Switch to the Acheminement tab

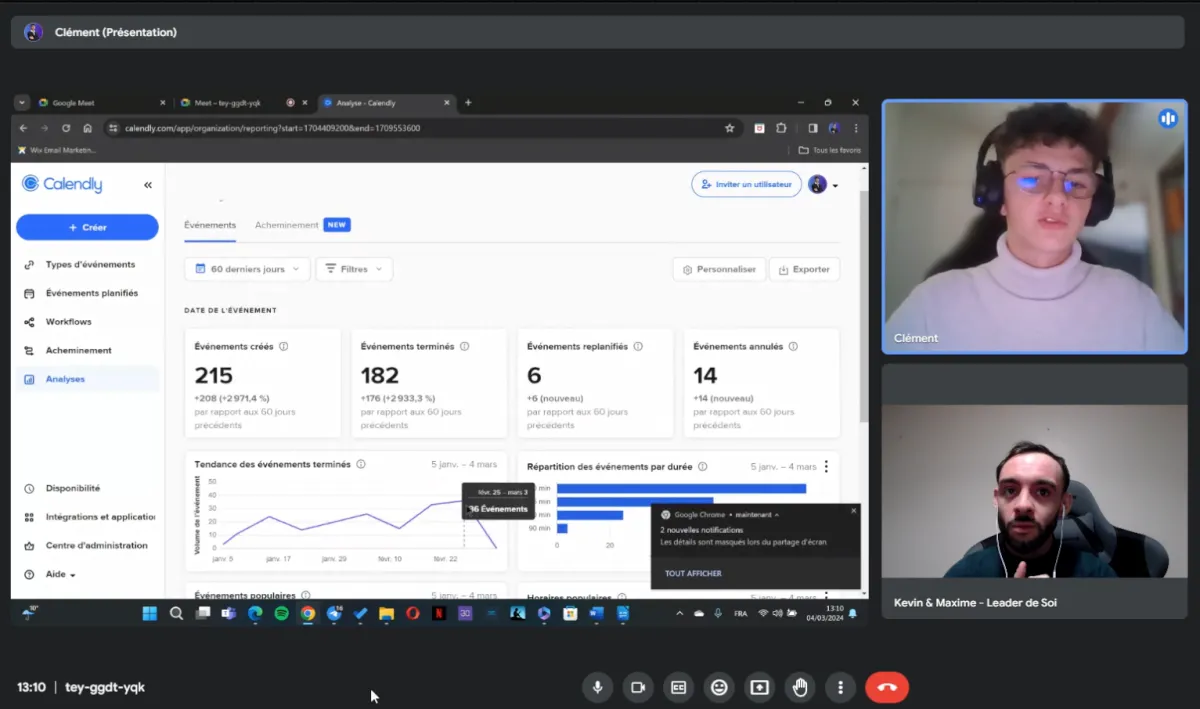pyautogui.click(x=286, y=225)
